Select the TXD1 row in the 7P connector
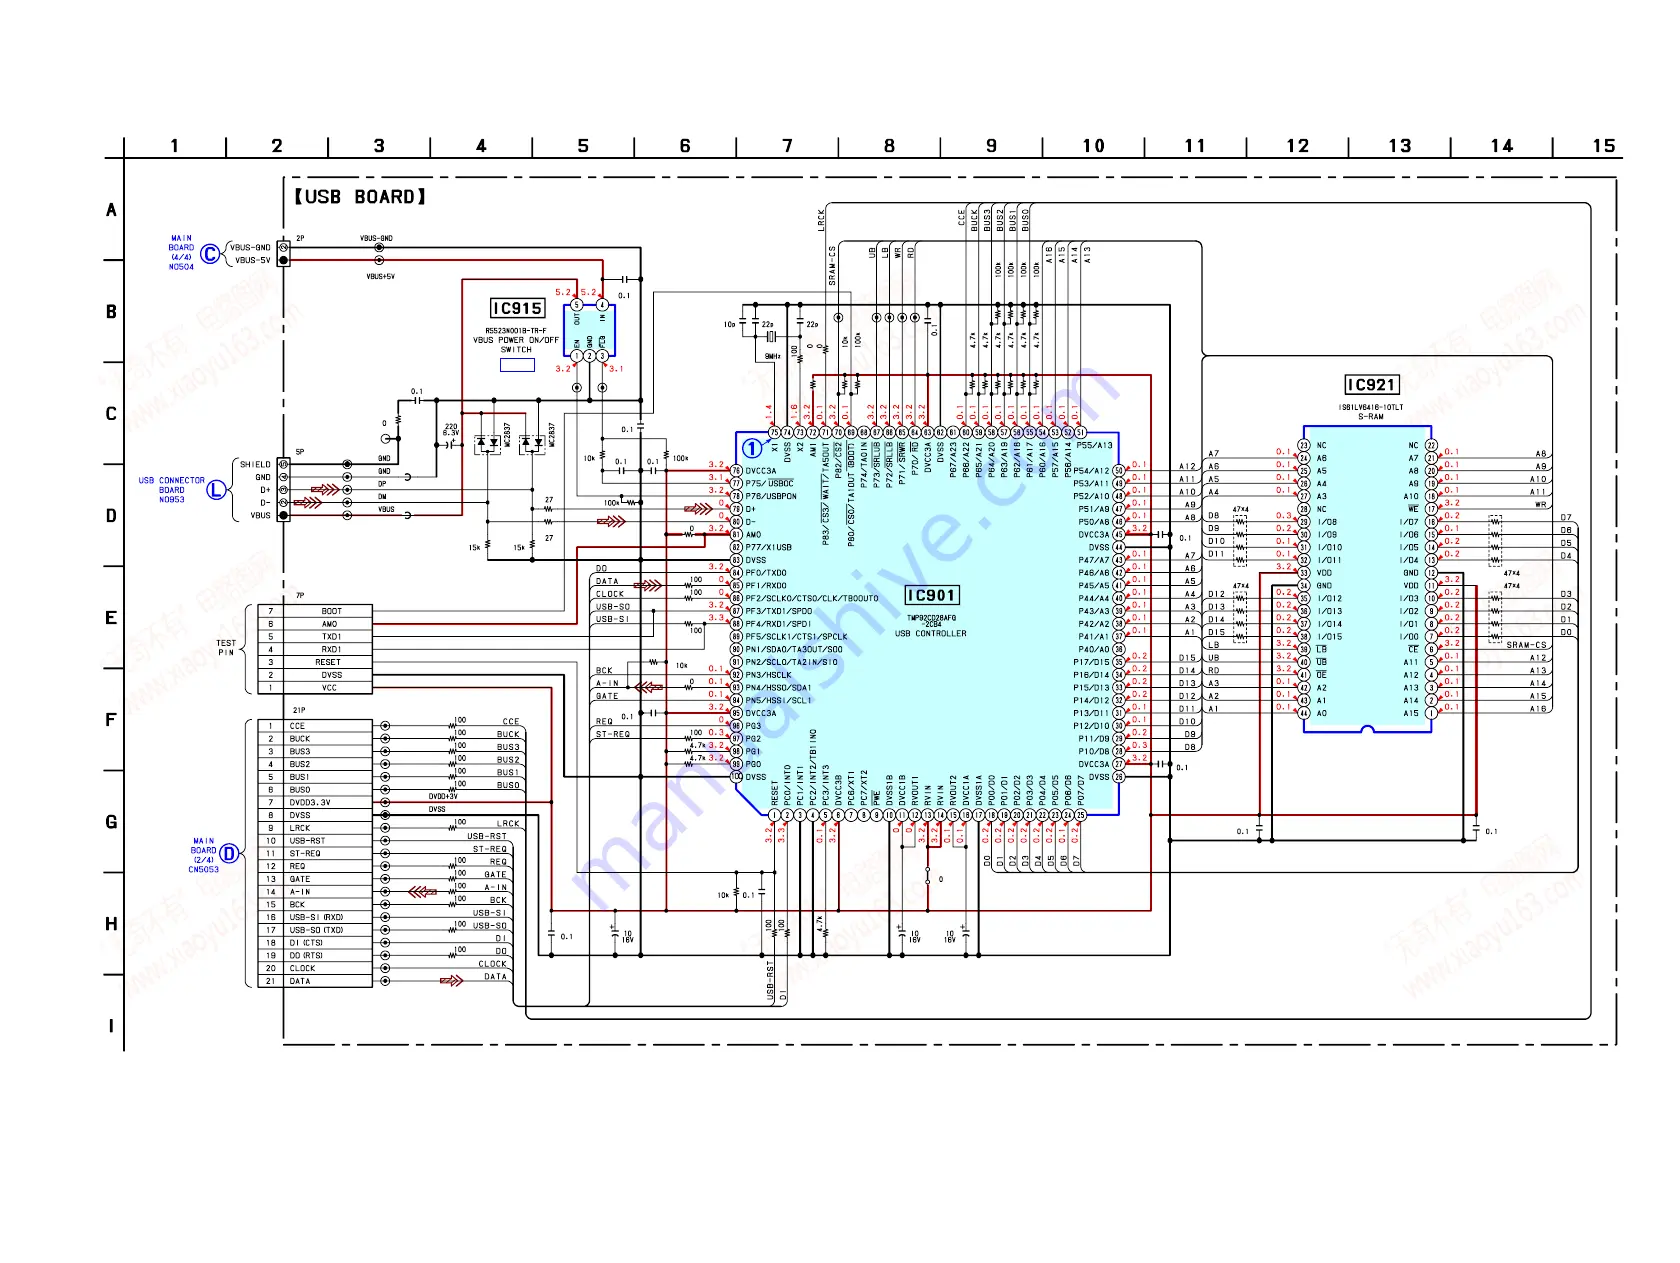The height and width of the screenshot is (1263, 1680). pyautogui.click(x=315, y=637)
